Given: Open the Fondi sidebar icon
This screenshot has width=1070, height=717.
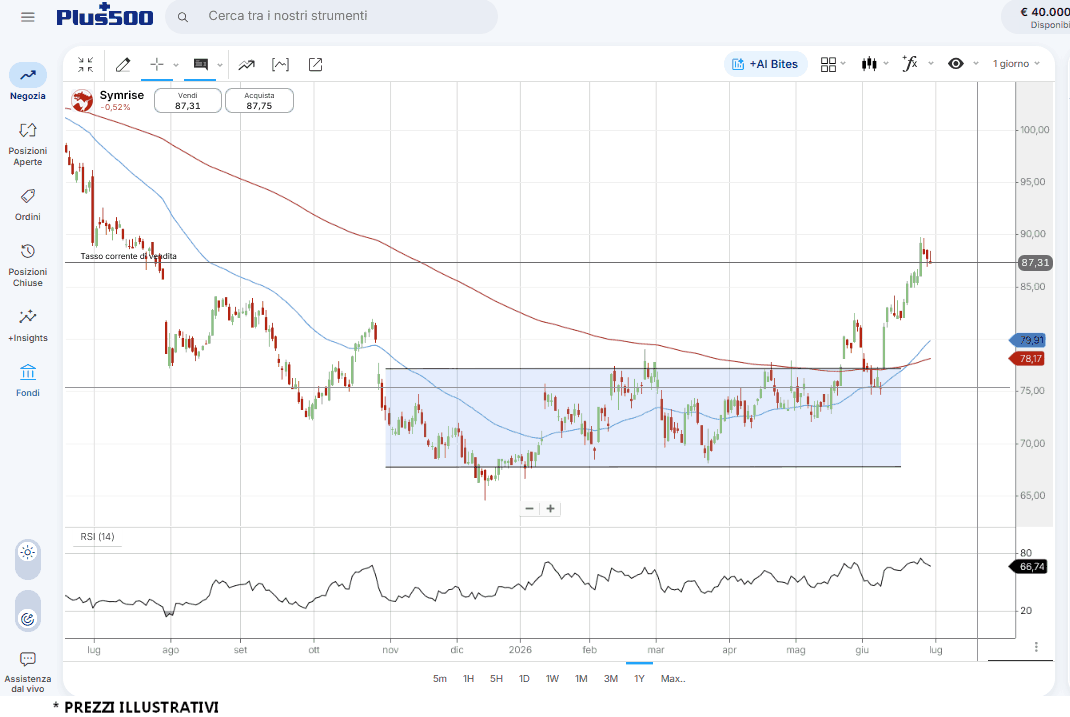Looking at the screenshot, I should coord(28,381).
